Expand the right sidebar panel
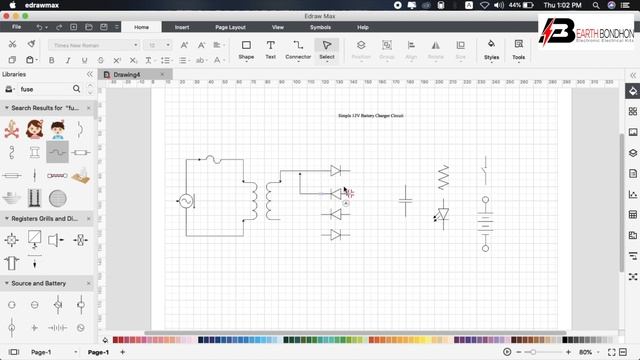The width and height of the screenshot is (640, 360). pos(633,75)
